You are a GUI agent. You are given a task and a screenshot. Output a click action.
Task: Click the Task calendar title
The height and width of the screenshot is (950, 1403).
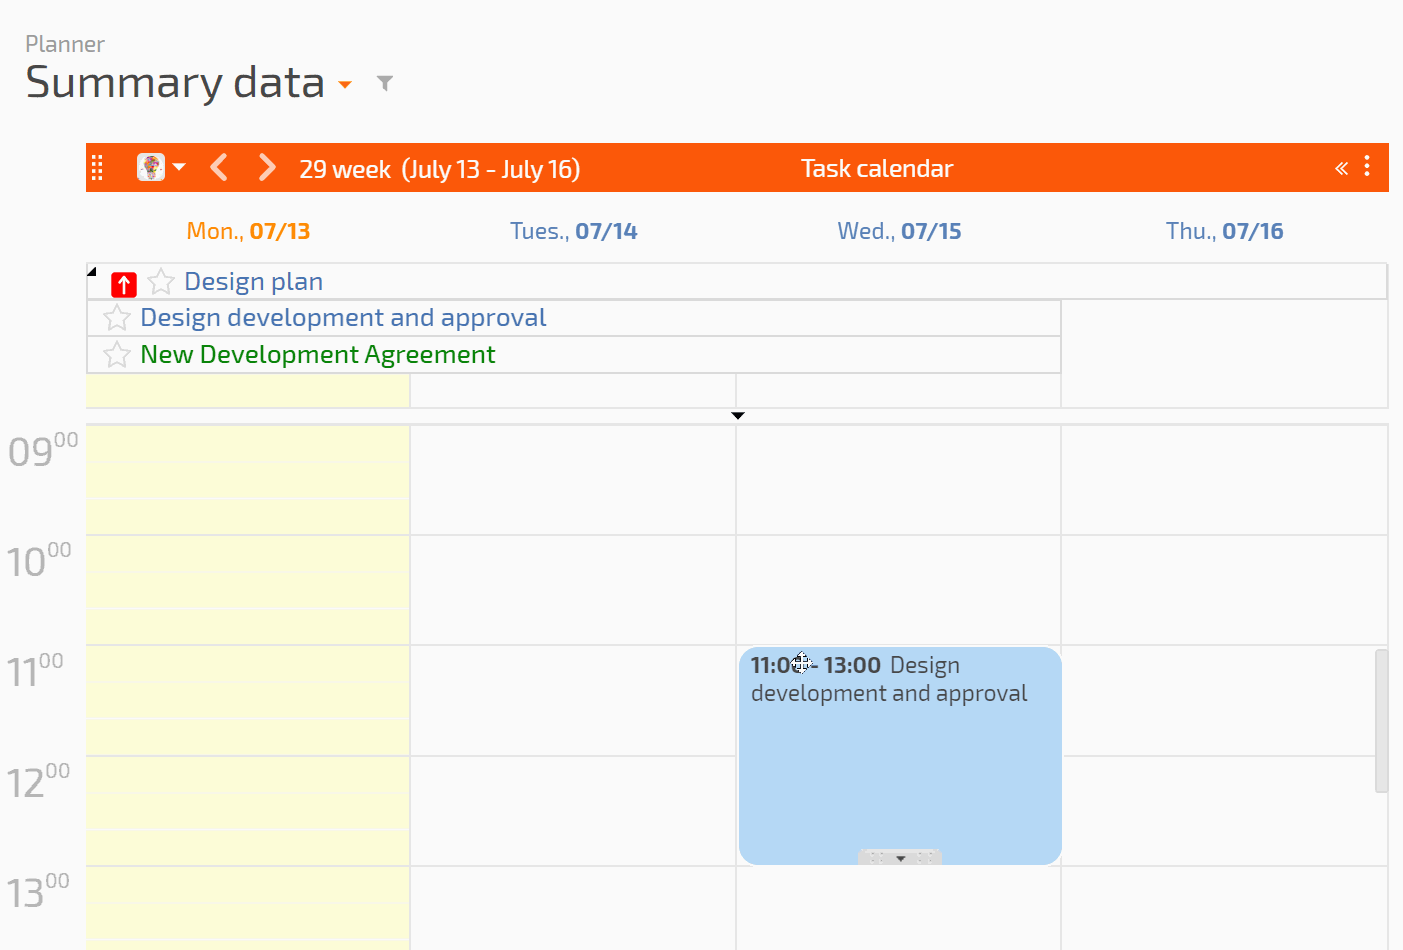pos(877,168)
